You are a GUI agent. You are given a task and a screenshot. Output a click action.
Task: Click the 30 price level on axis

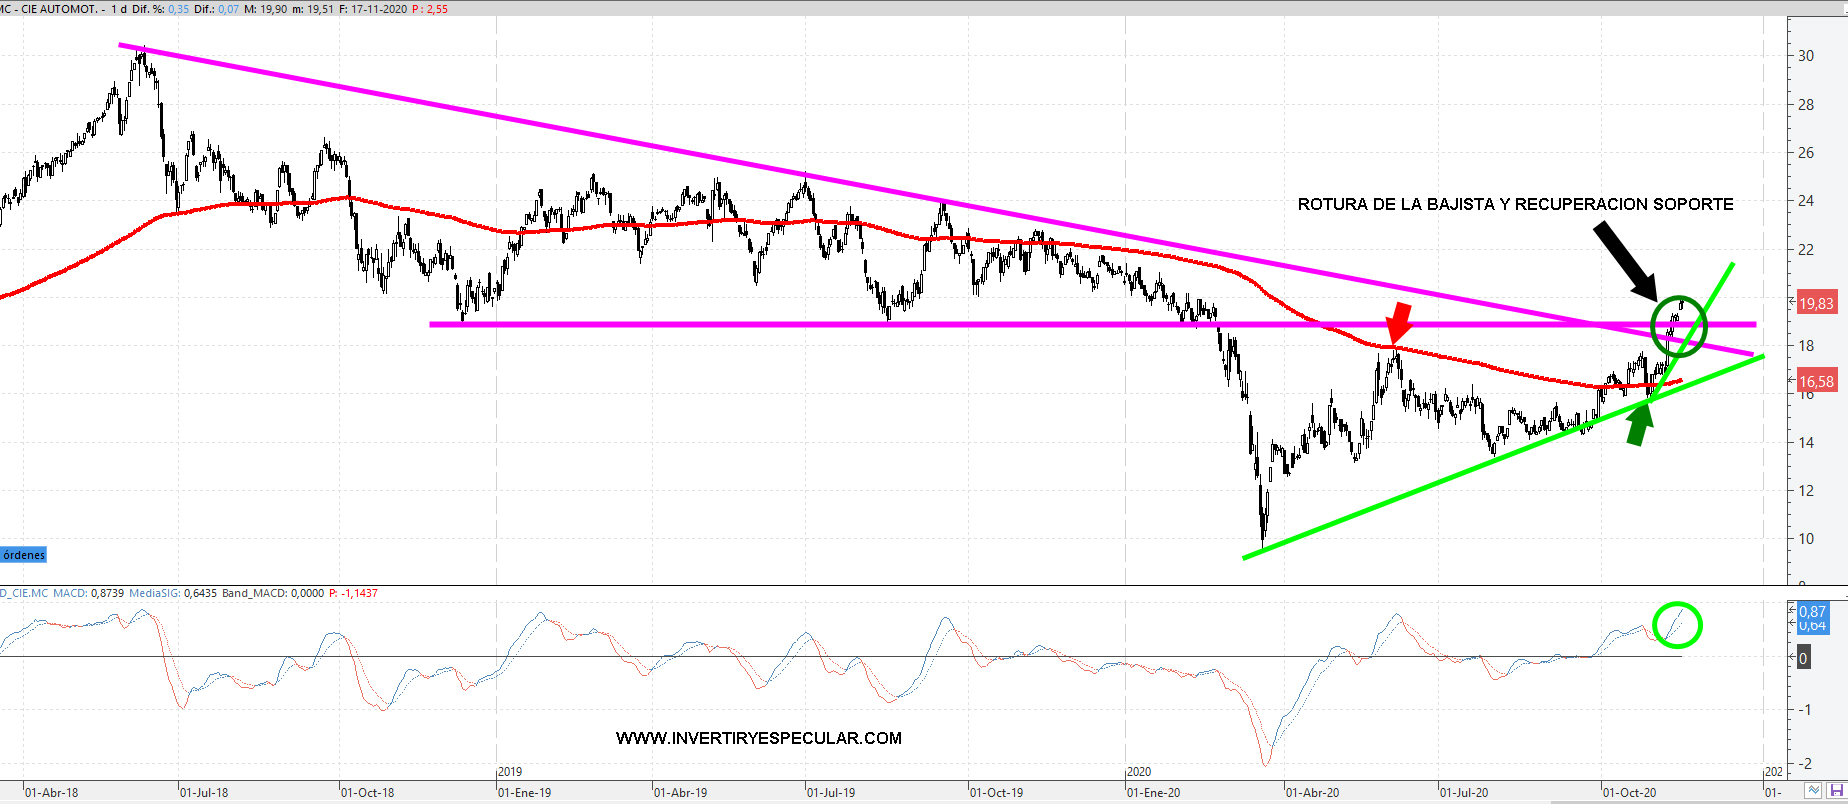pyautogui.click(x=1806, y=56)
